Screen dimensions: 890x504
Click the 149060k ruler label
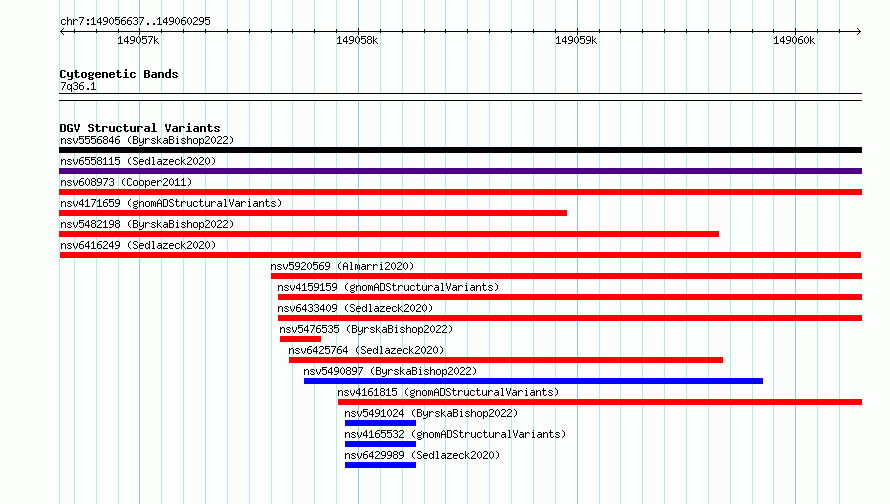pyautogui.click(x=794, y=40)
